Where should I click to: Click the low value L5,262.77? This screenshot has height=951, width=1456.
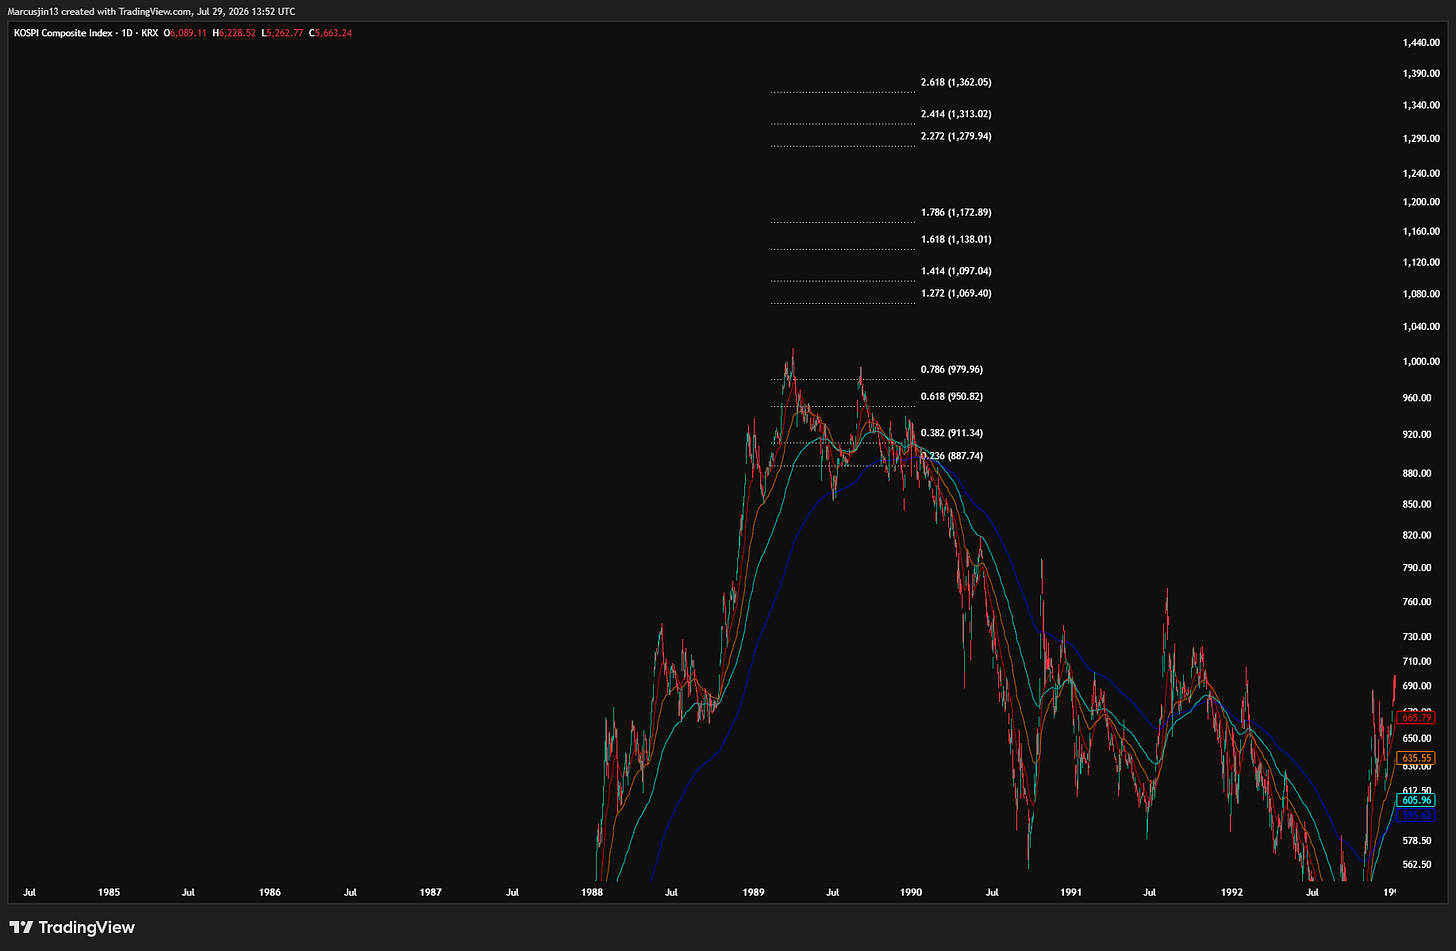pyautogui.click(x=282, y=33)
